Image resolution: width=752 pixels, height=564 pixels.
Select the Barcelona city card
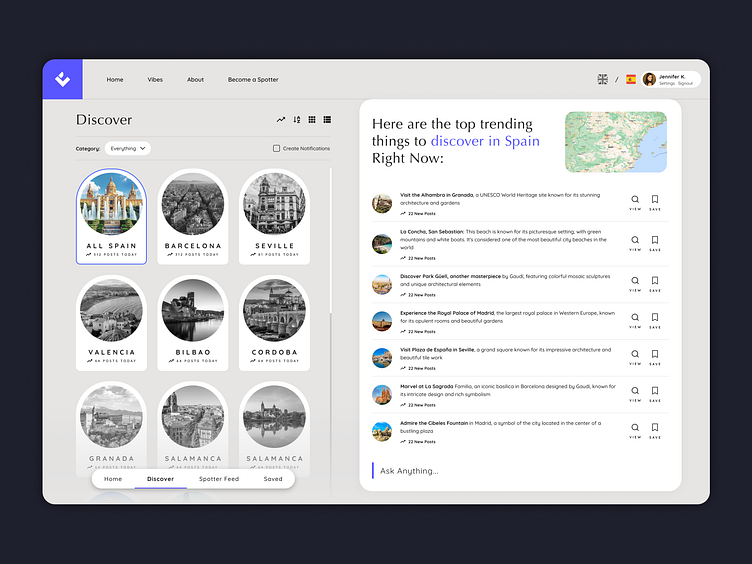(193, 216)
